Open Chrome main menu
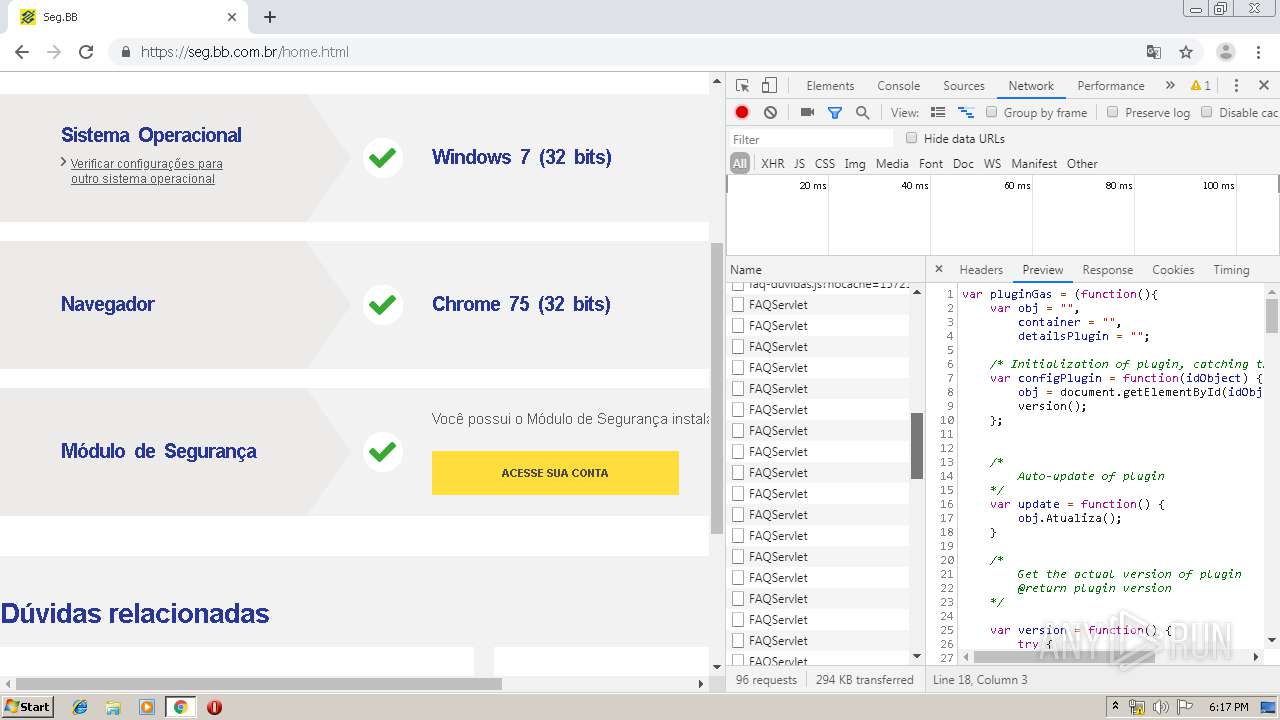Viewport: 1280px width, 720px height. coord(1258,52)
